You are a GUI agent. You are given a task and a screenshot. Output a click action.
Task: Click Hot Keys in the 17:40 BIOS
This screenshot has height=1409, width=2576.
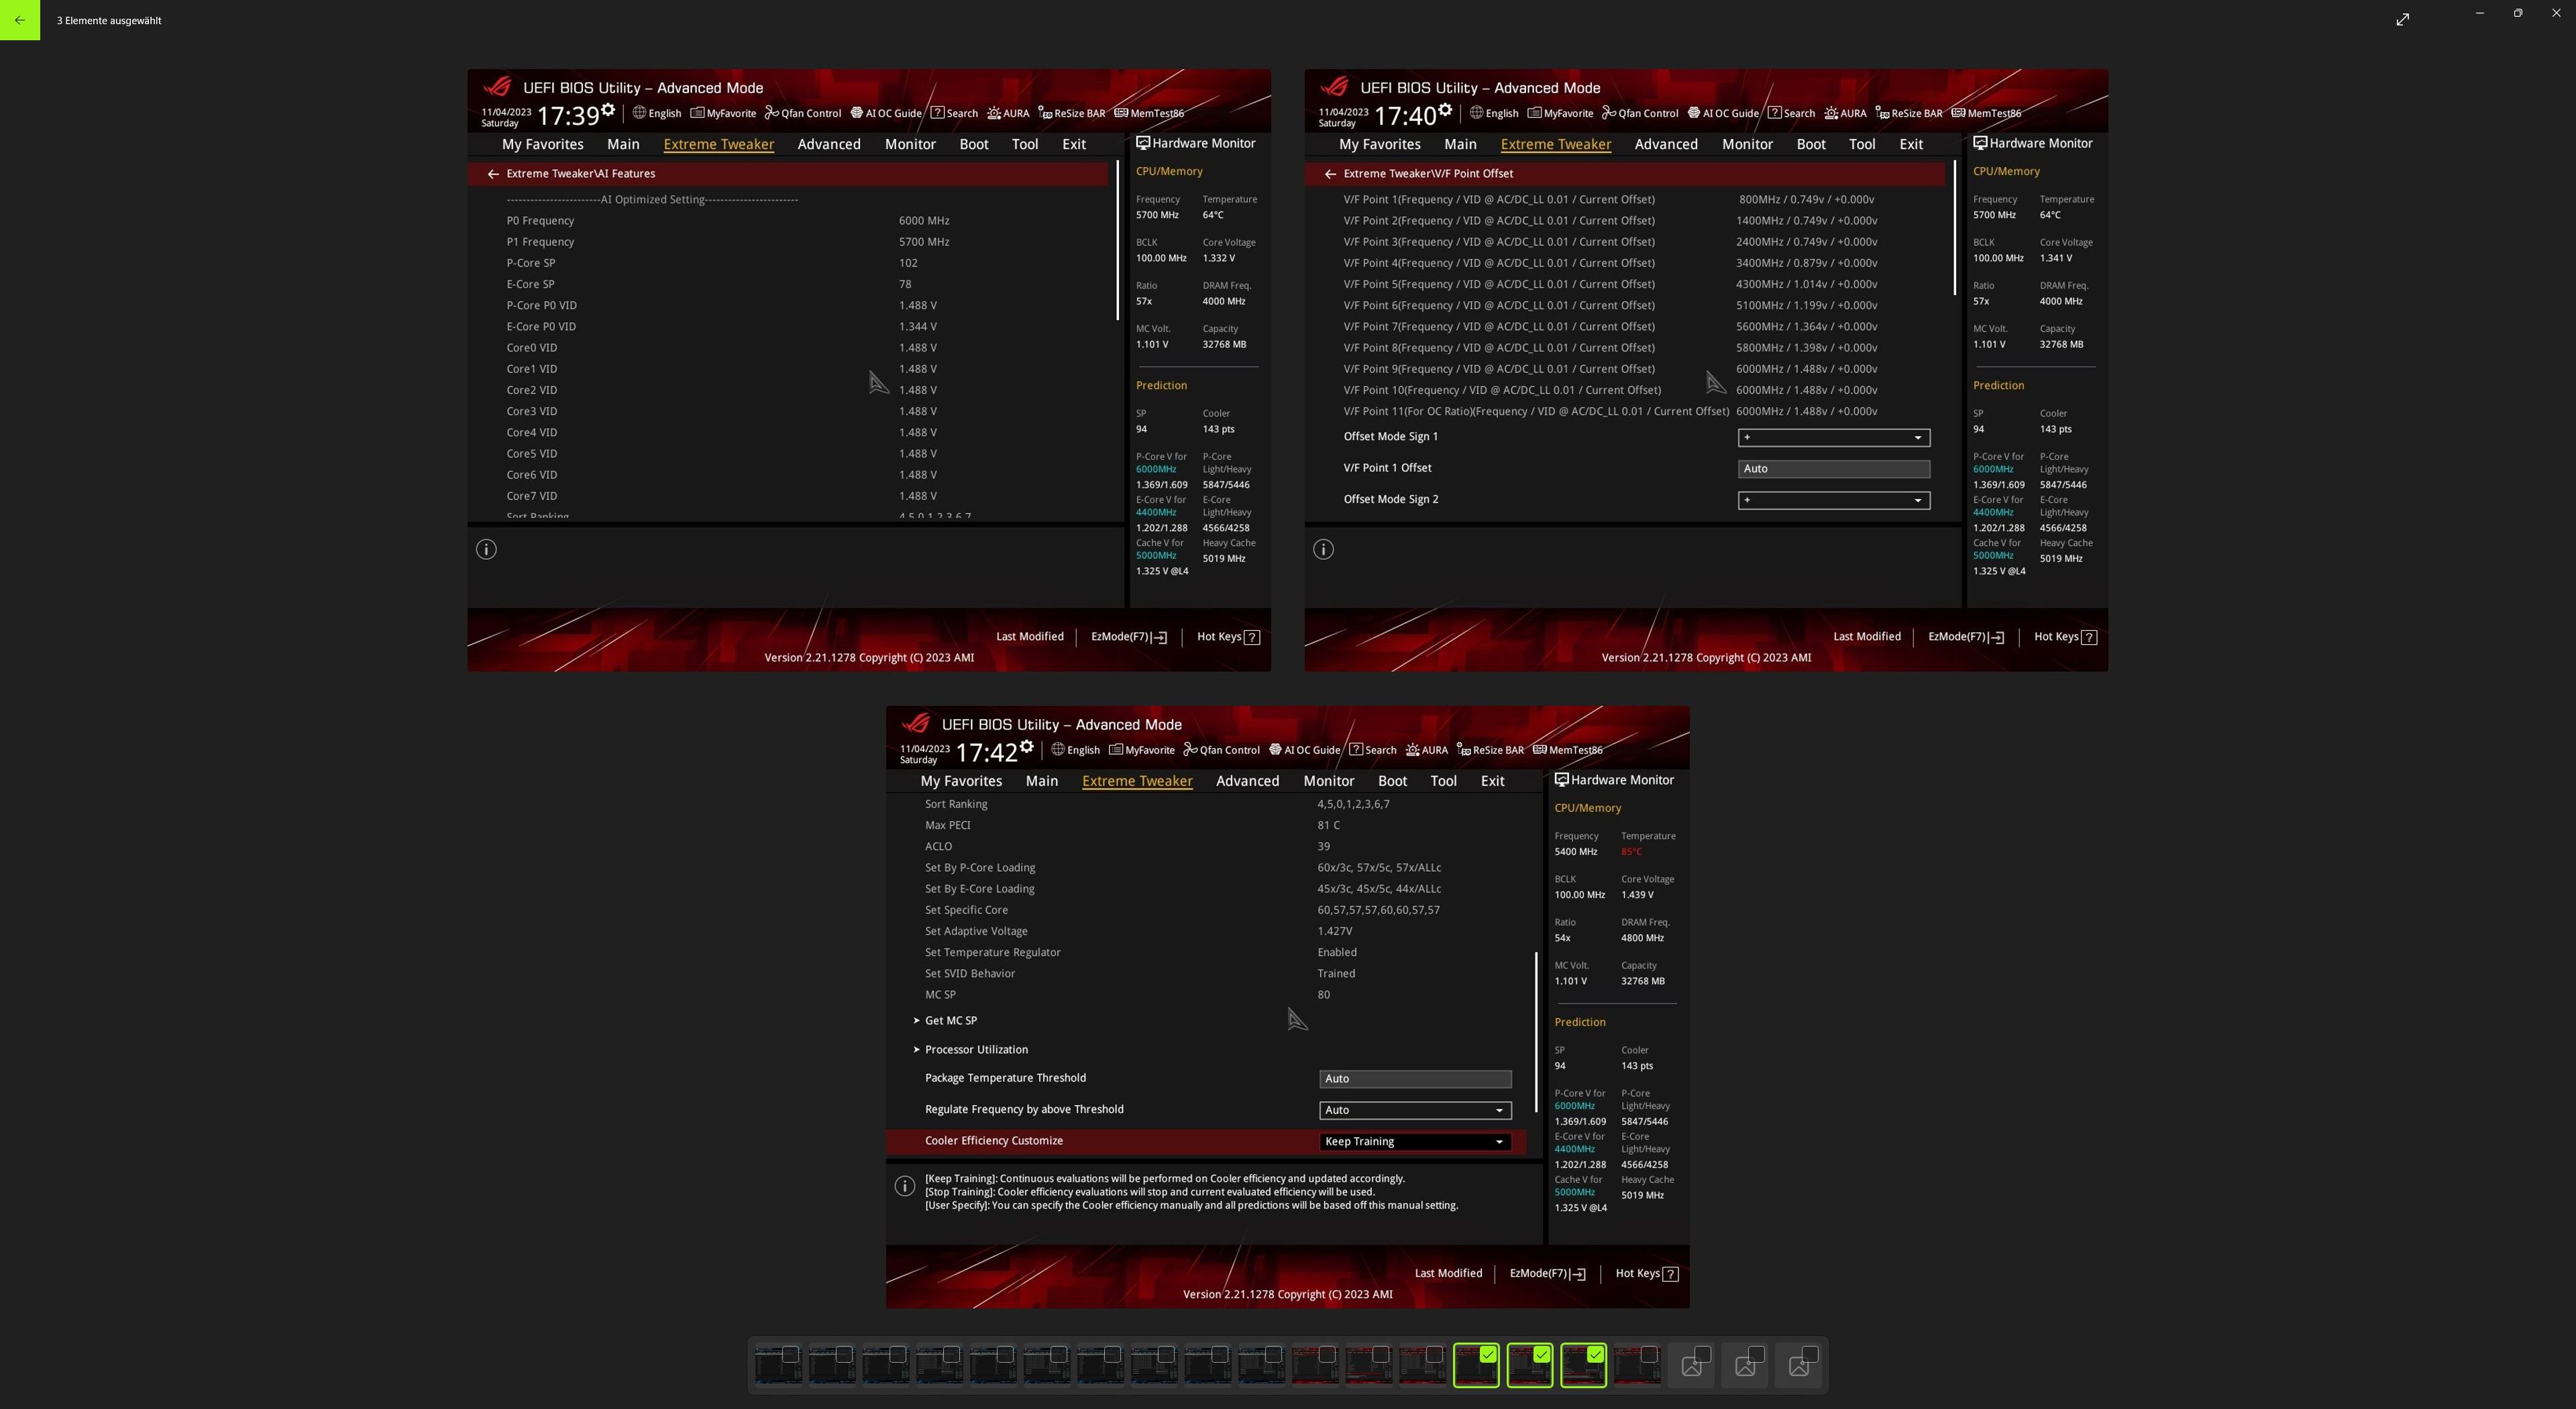(2066, 637)
